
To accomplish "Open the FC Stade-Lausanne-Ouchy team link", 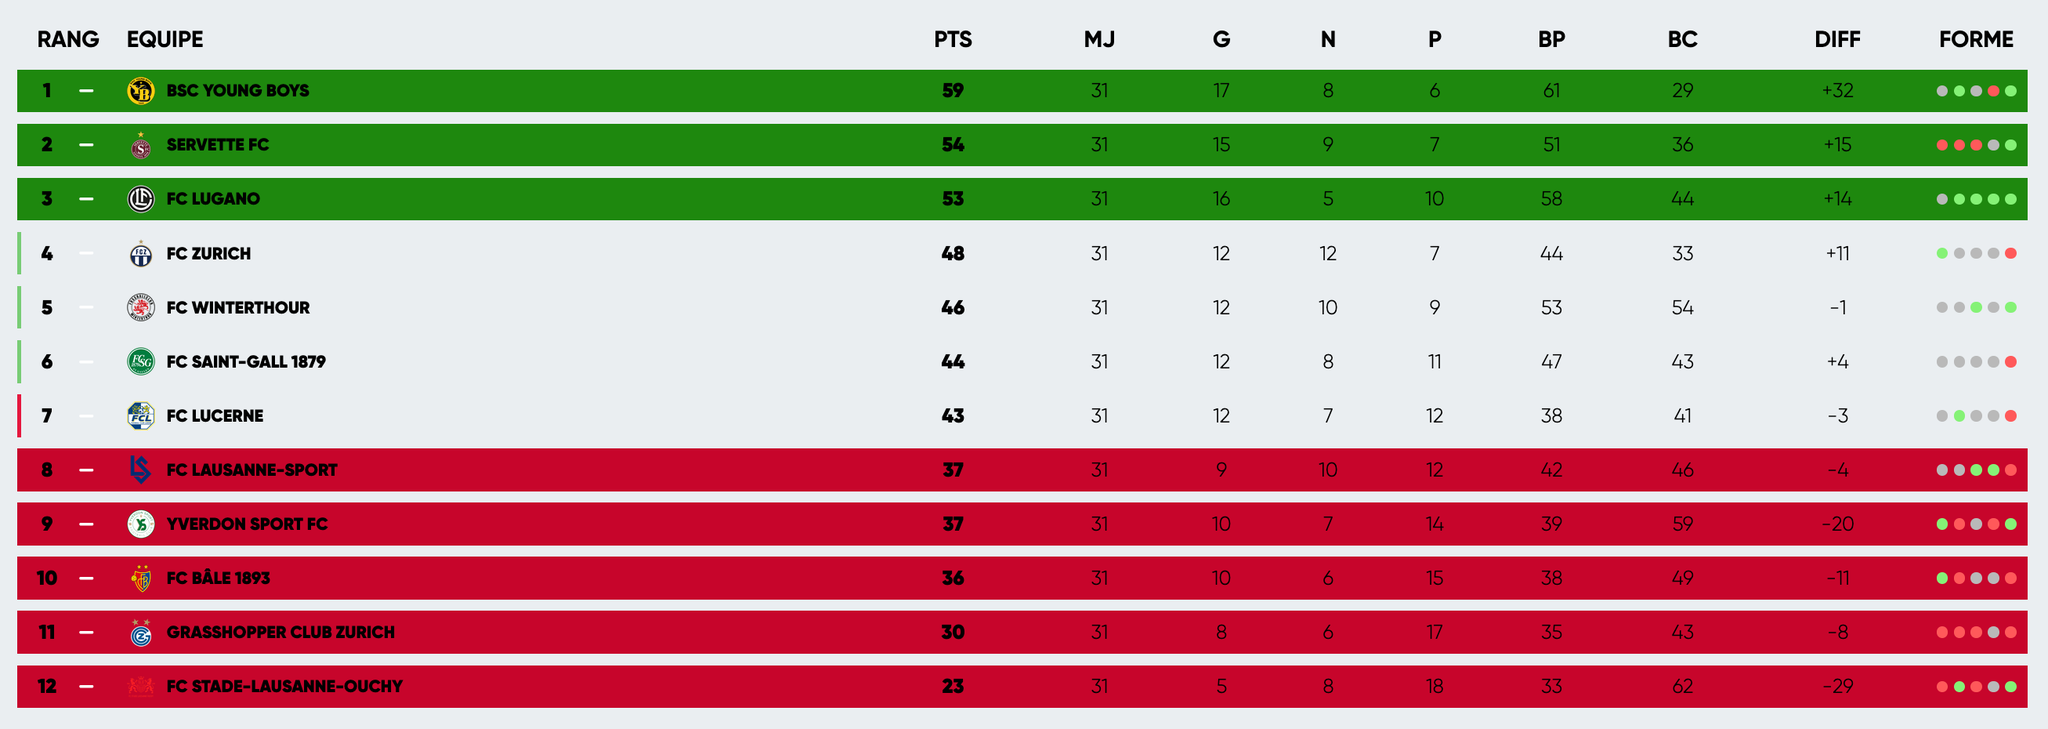I will (284, 686).
